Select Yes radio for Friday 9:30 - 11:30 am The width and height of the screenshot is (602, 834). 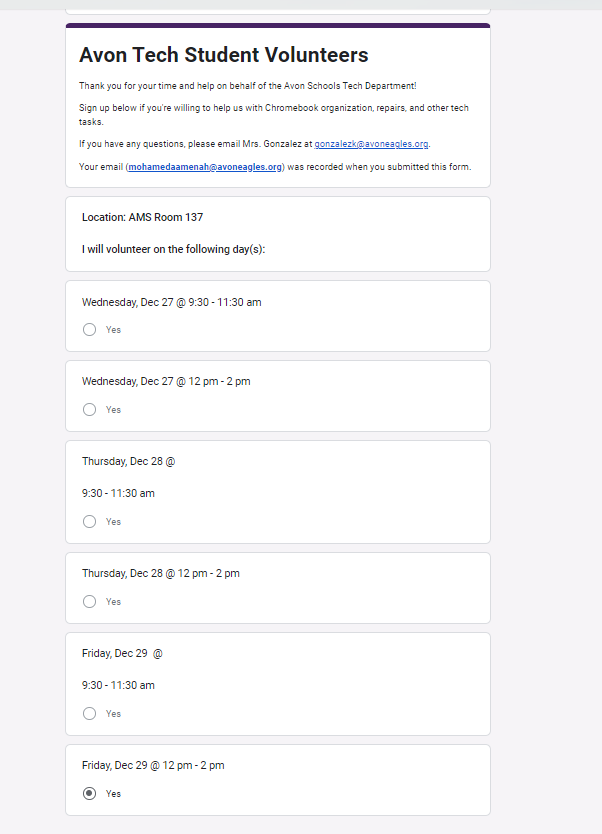tap(90, 713)
